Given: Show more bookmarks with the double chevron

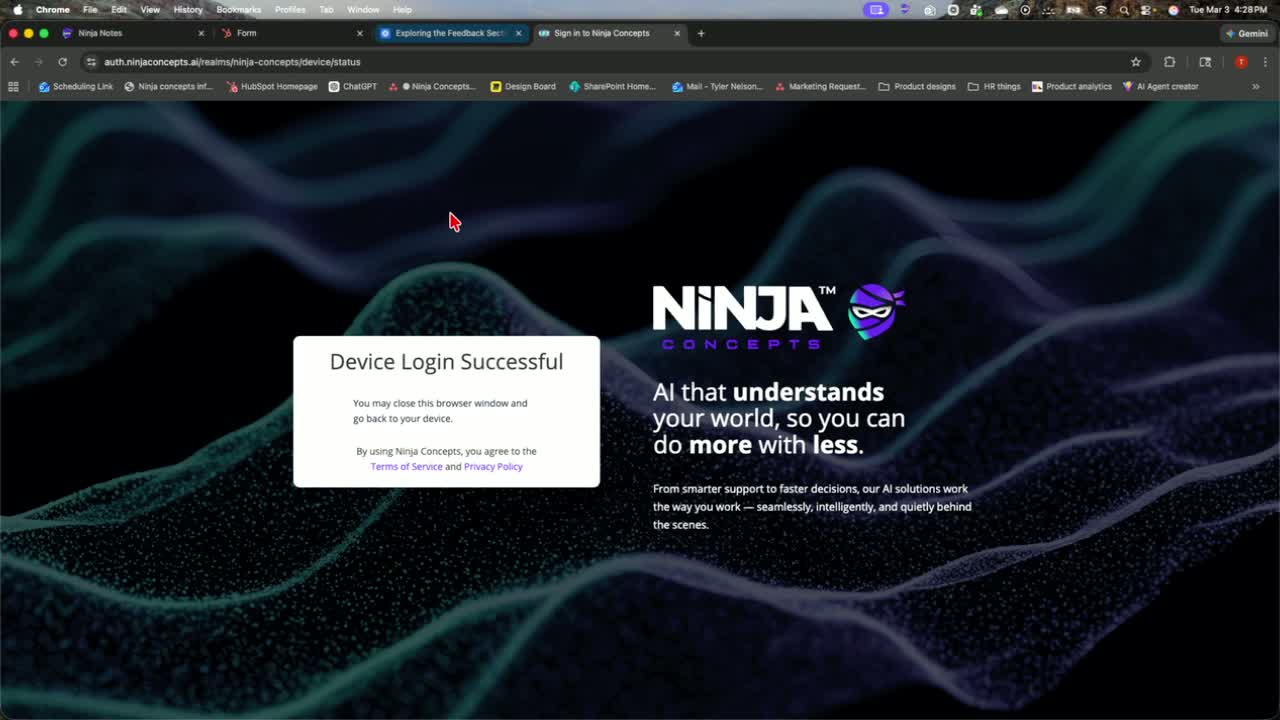Looking at the screenshot, I should point(1256,87).
